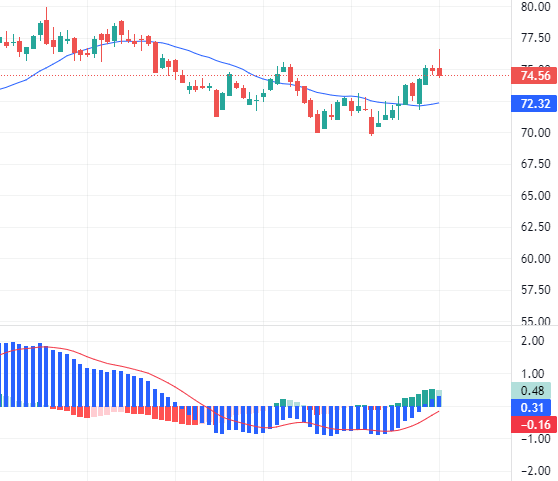Click the 67.50 price axis label
This screenshot has width=558, height=481.
(536, 164)
